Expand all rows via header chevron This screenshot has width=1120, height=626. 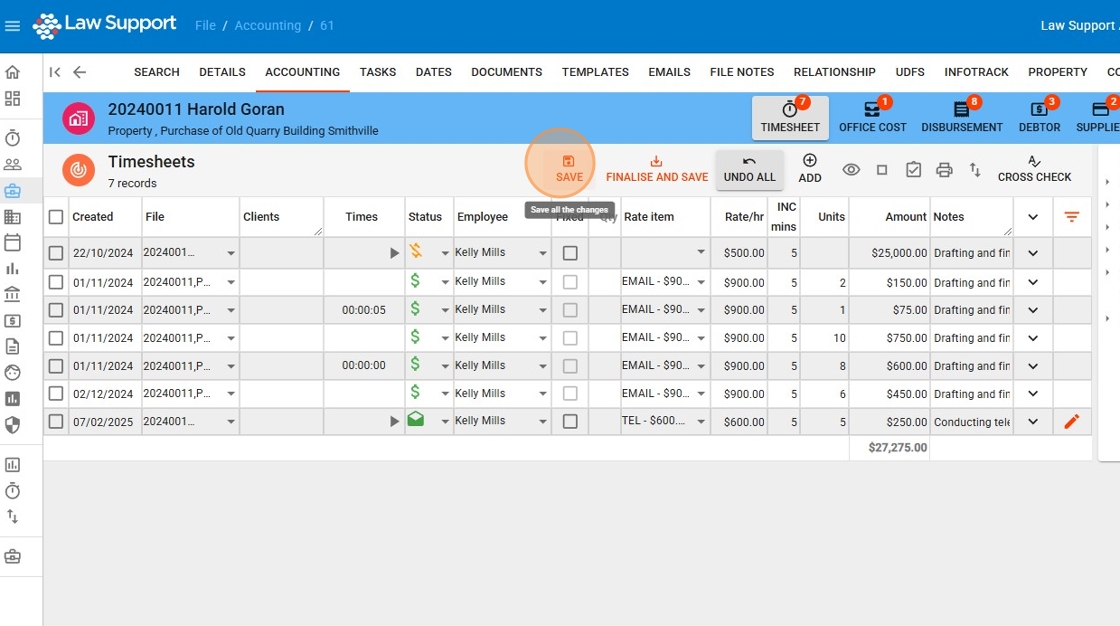[x=1033, y=217]
